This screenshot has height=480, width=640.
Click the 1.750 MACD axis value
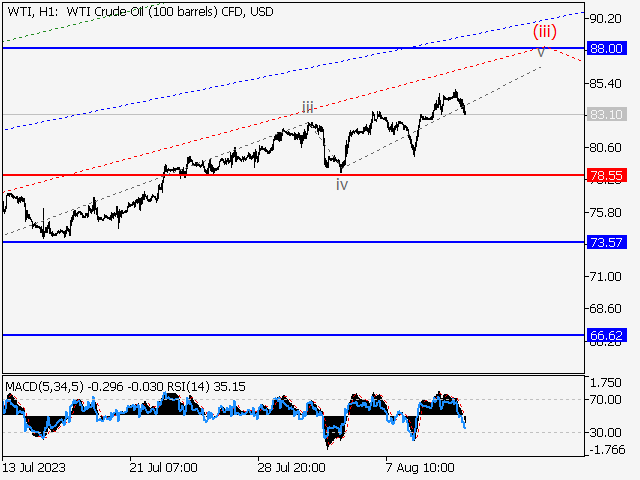[x=606, y=383]
